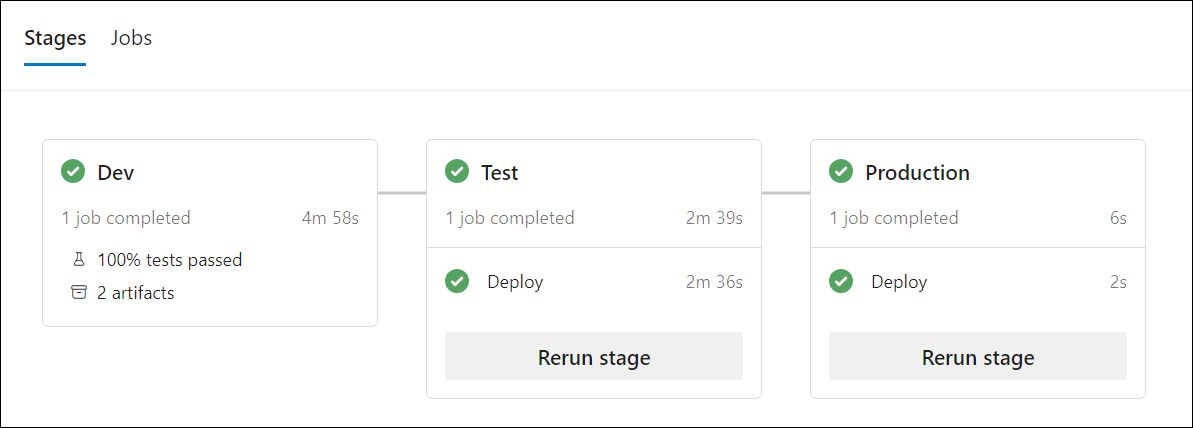This screenshot has width=1193, height=428.
Task: Rerun the Production stage
Action: (x=978, y=357)
